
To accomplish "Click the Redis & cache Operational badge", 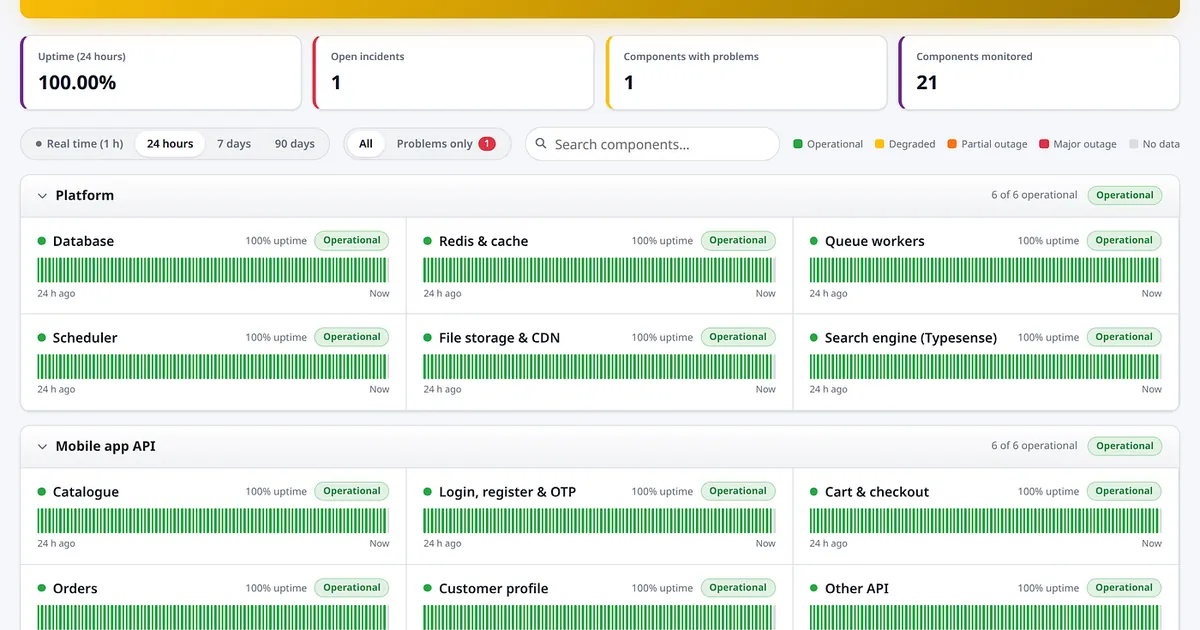I will tap(738, 241).
